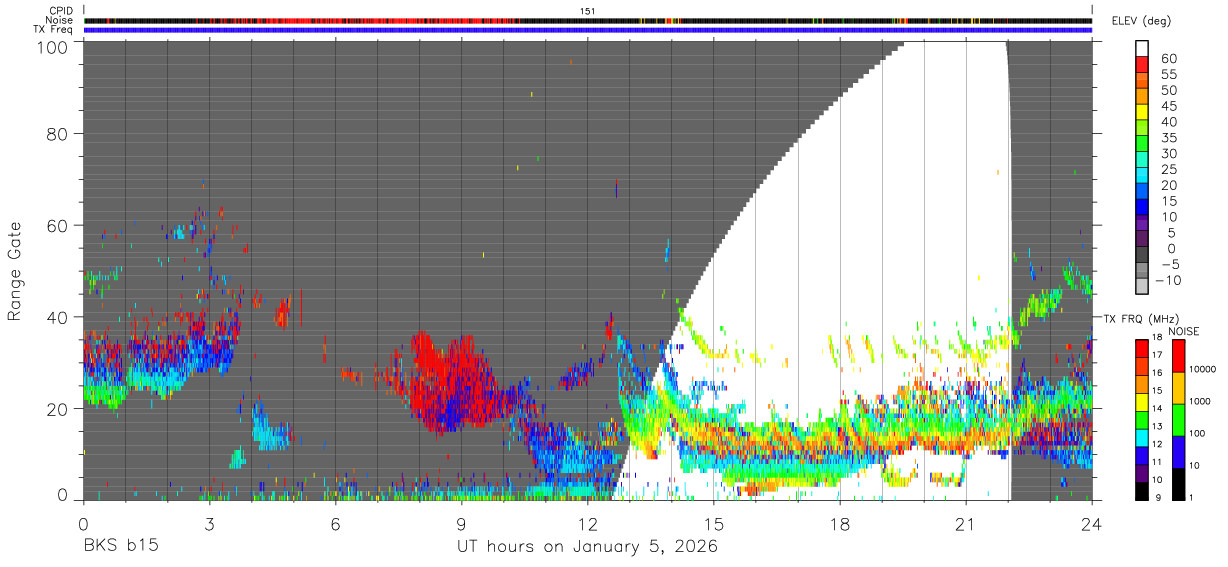
Task: Click the "21" tick on the UT hours axis
Action: pyautogui.click(x=966, y=523)
